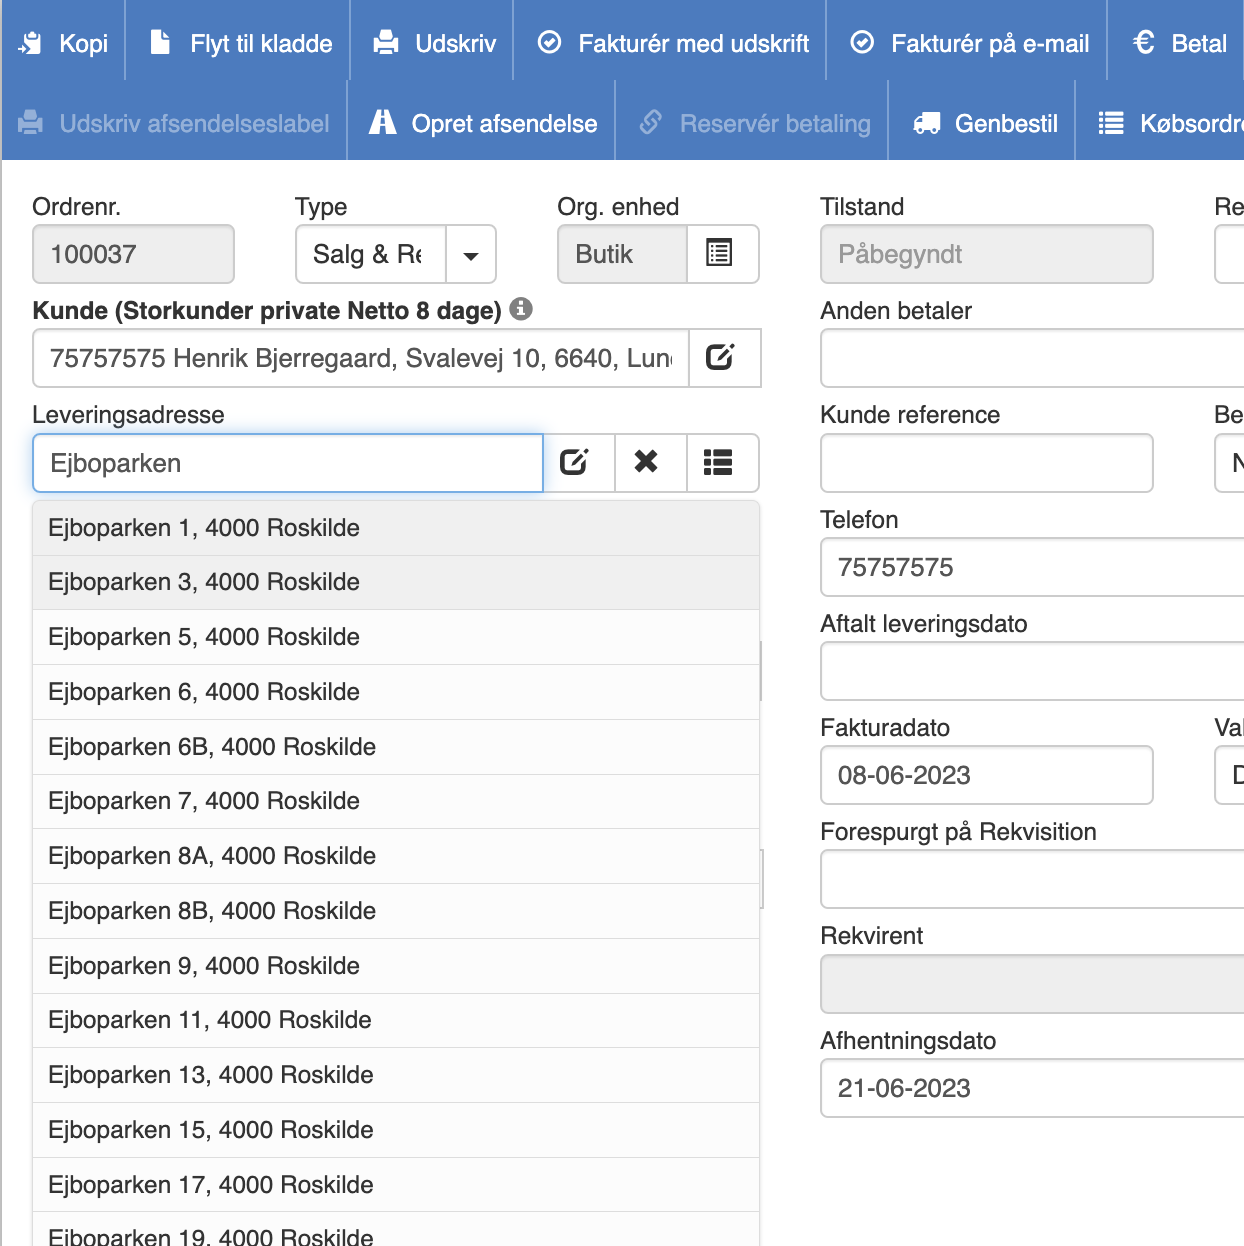Clear Leveringsadresse with the X icon
1244x1246 pixels.
pyautogui.click(x=650, y=463)
